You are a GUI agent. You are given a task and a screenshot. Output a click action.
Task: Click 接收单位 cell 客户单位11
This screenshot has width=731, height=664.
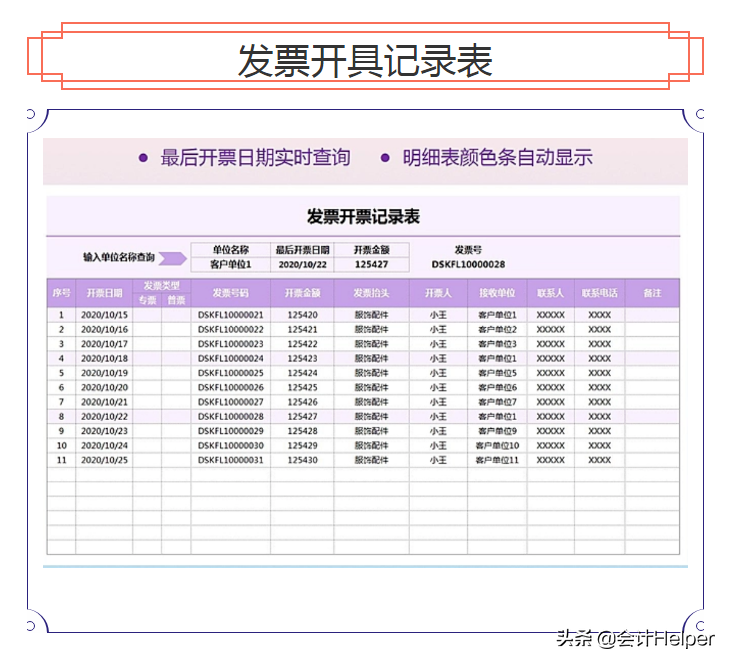point(497,460)
